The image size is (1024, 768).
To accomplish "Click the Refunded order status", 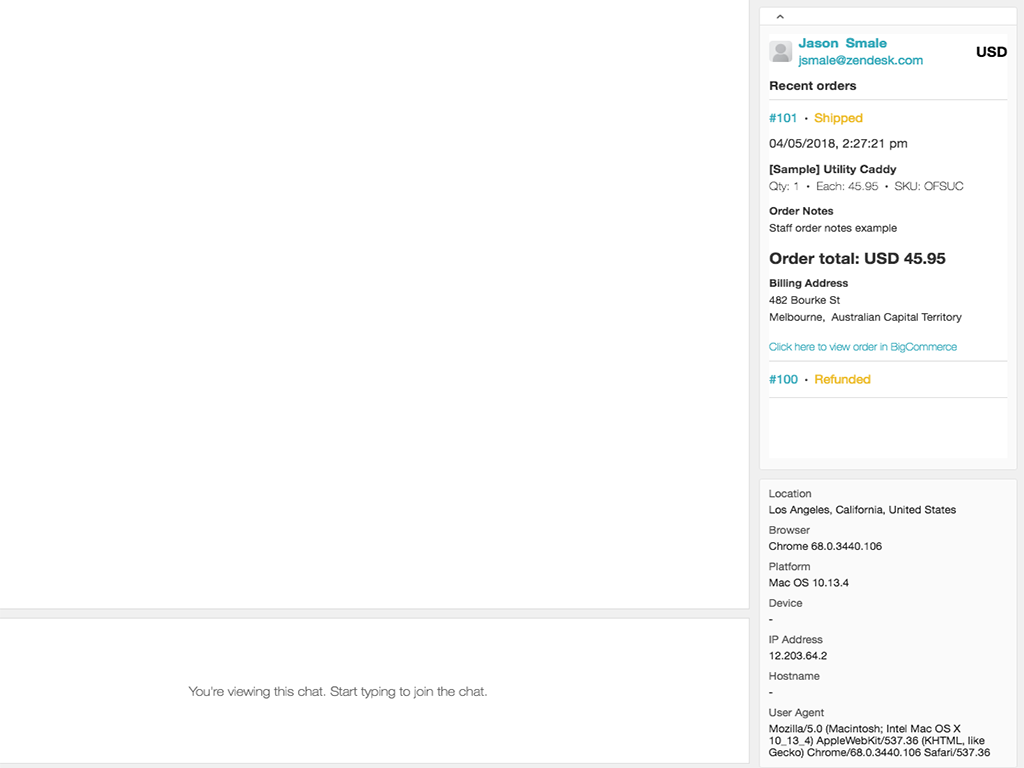I will (x=842, y=379).
